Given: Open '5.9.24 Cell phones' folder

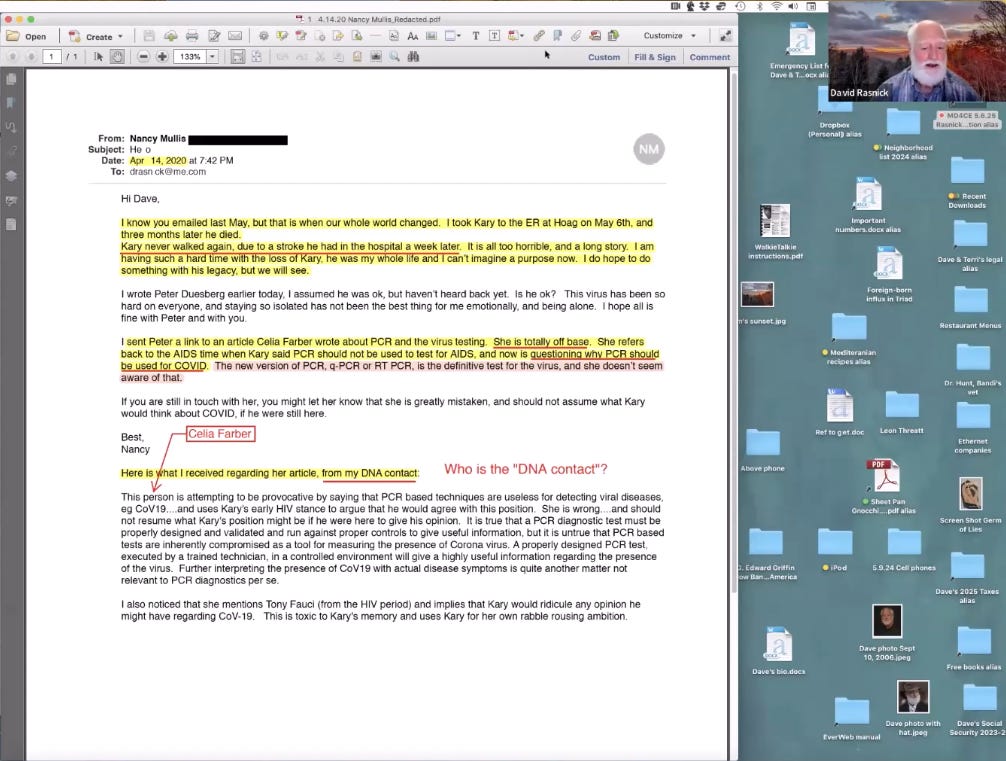Looking at the screenshot, I should [x=903, y=550].
